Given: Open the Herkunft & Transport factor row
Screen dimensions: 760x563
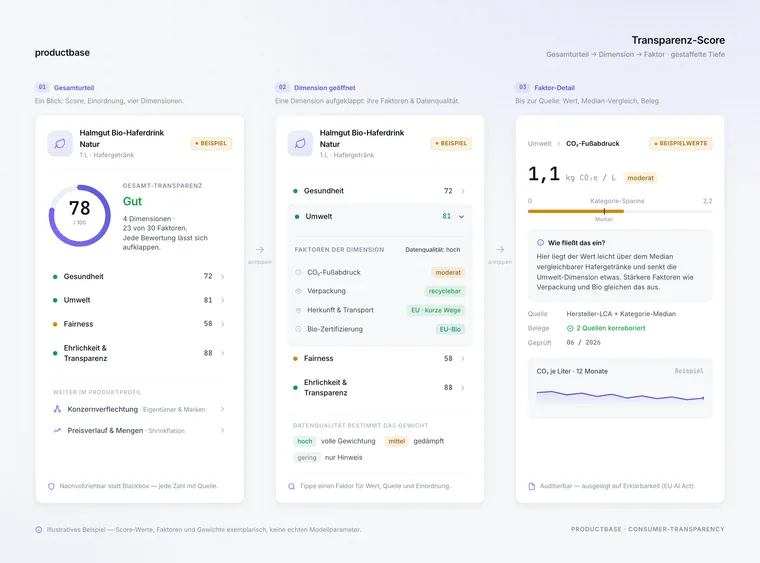Looking at the screenshot, I should (x=380, y=310).
